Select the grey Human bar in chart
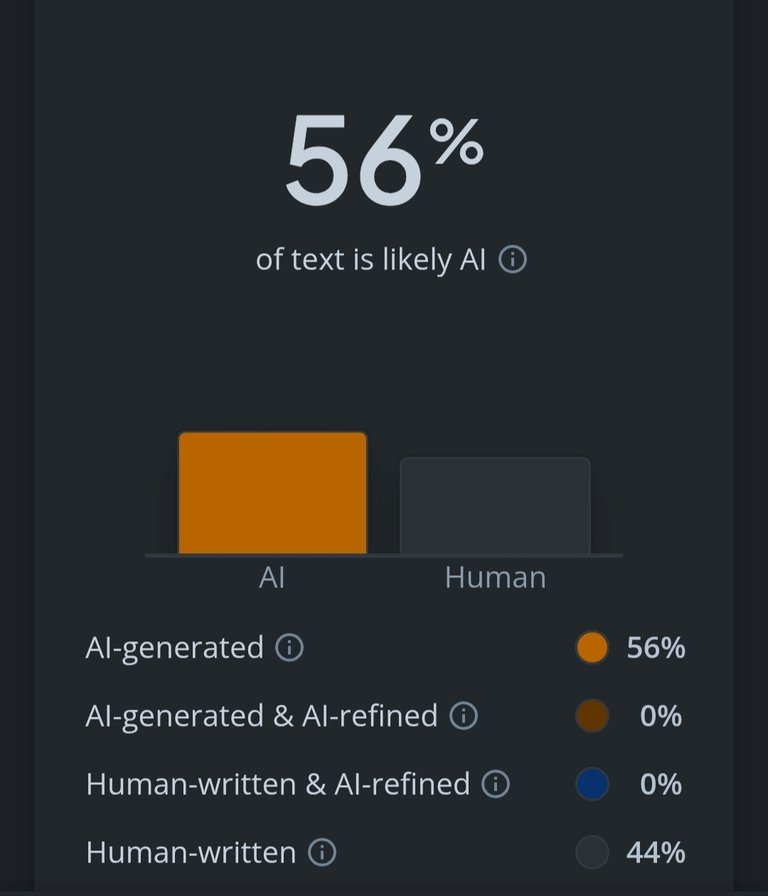This screenshot has height=896, width=768. pos(495,506)
